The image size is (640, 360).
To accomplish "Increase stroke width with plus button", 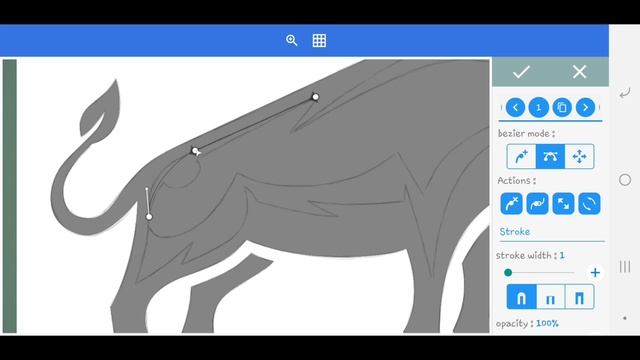I will click(x=595, y=272).
